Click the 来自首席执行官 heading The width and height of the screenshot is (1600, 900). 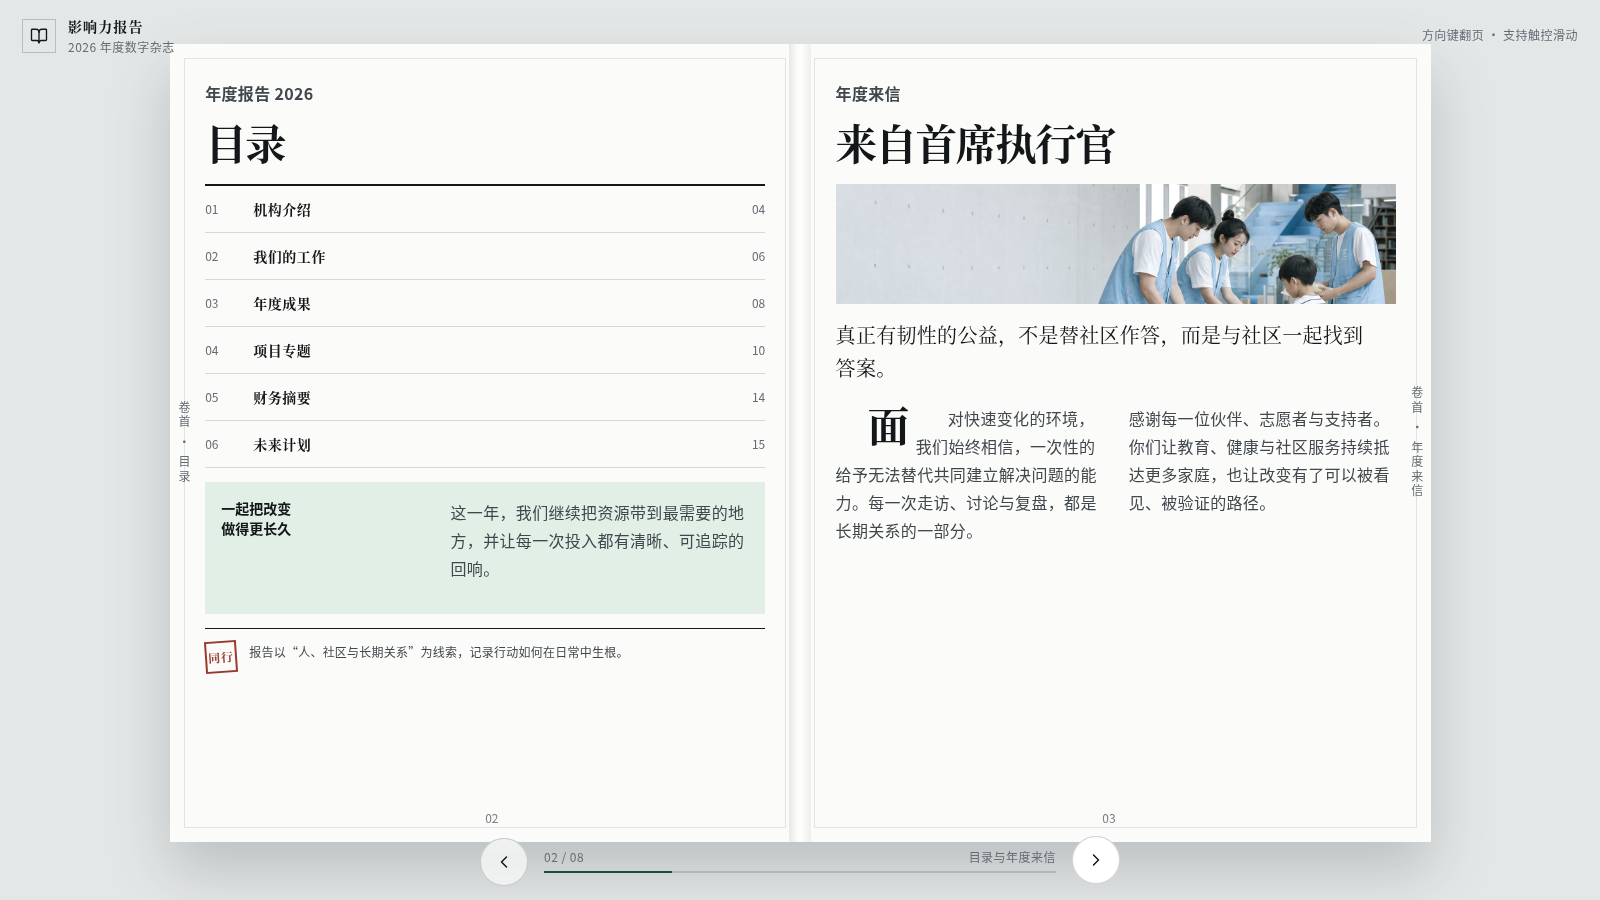pos(976,144)
